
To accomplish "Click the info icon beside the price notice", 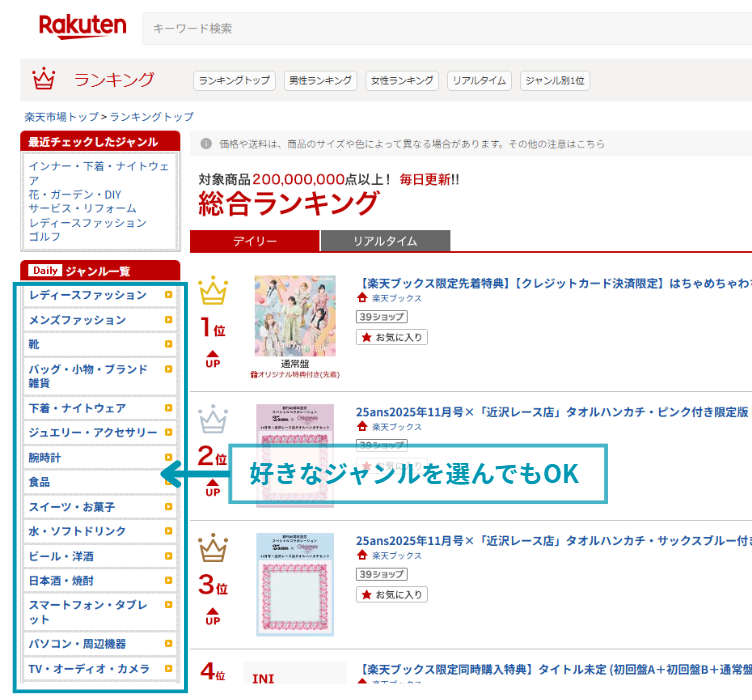I will [206, 143].
